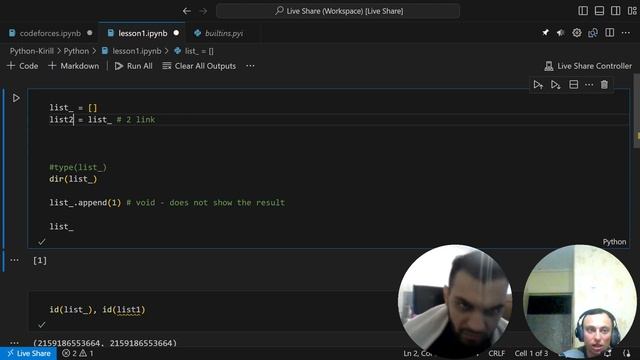The height and width of the screenshot is (360, 640).
Task: Add a new Code cell
Action: tap(23, 66)
